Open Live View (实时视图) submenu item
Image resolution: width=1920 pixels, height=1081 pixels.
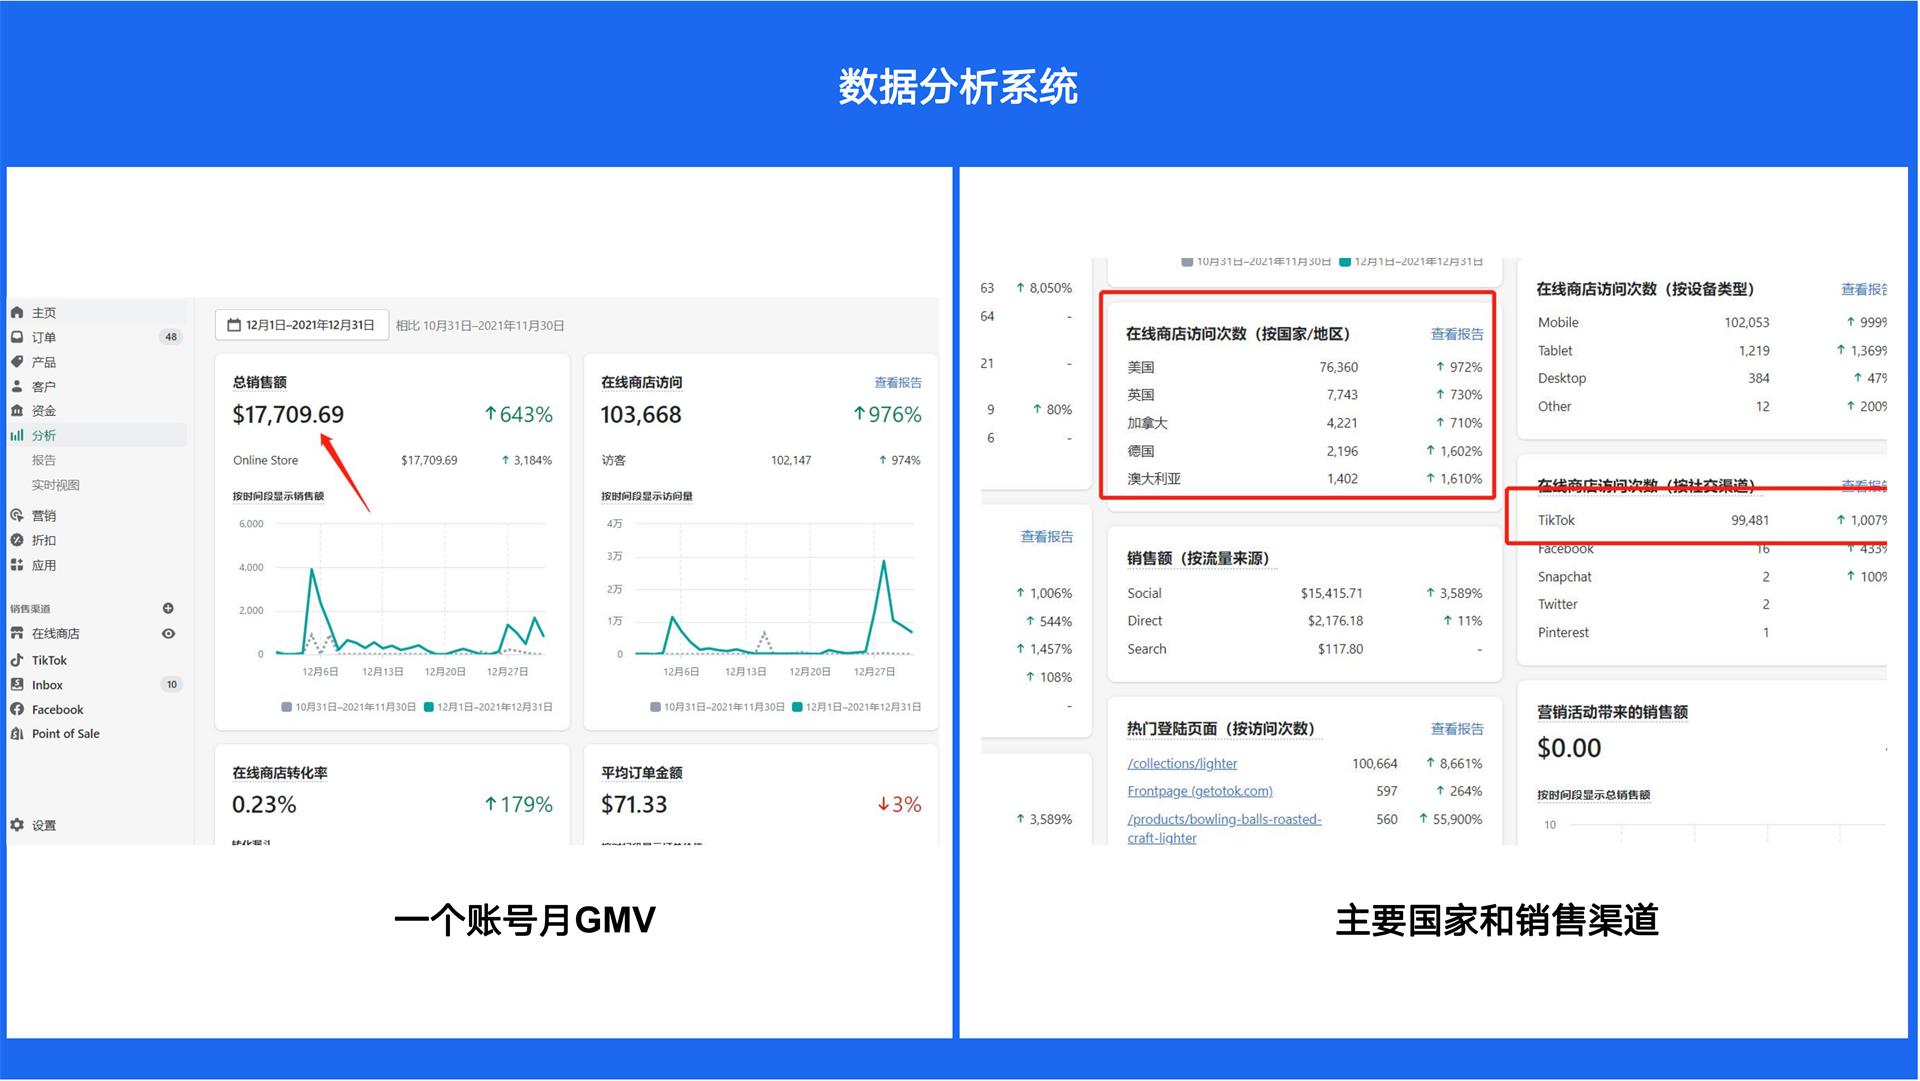tap(55, 485)
